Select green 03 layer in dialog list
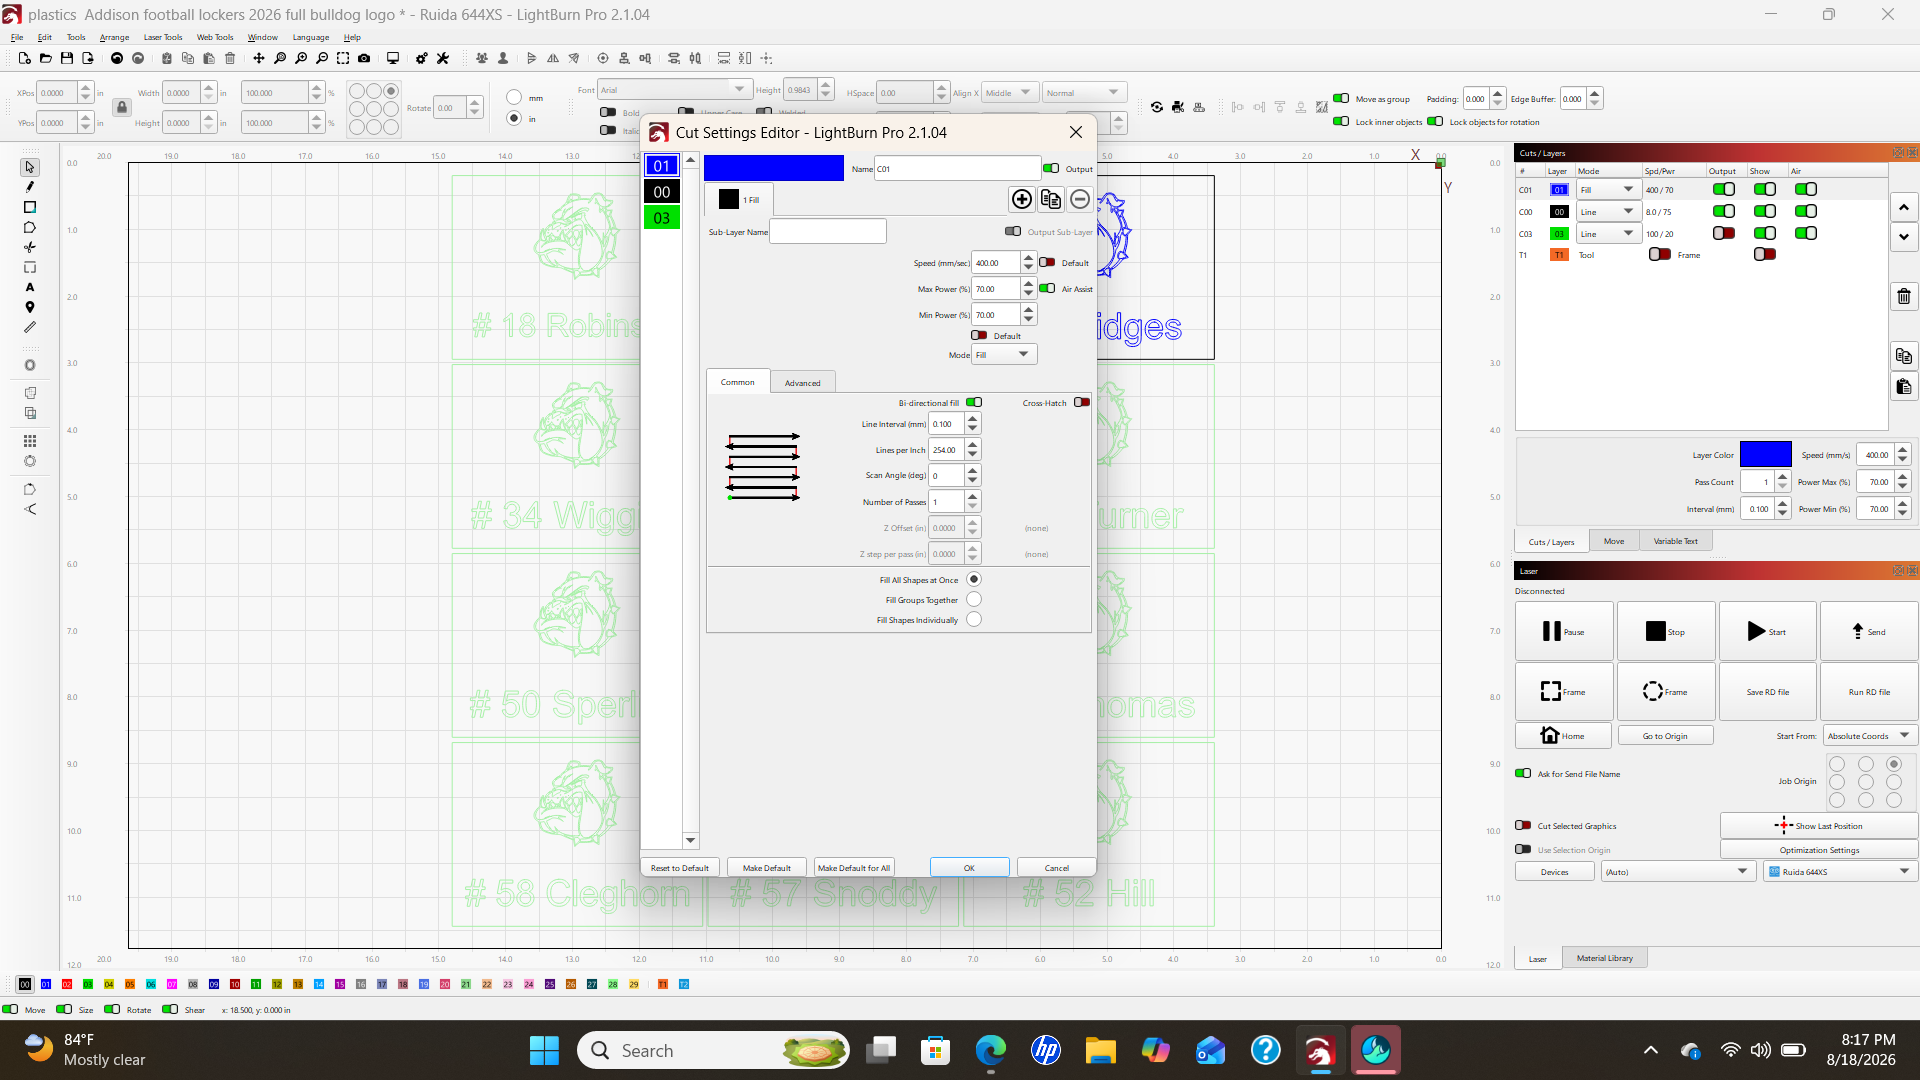The image size is (1920, 1080). point(662,217)
